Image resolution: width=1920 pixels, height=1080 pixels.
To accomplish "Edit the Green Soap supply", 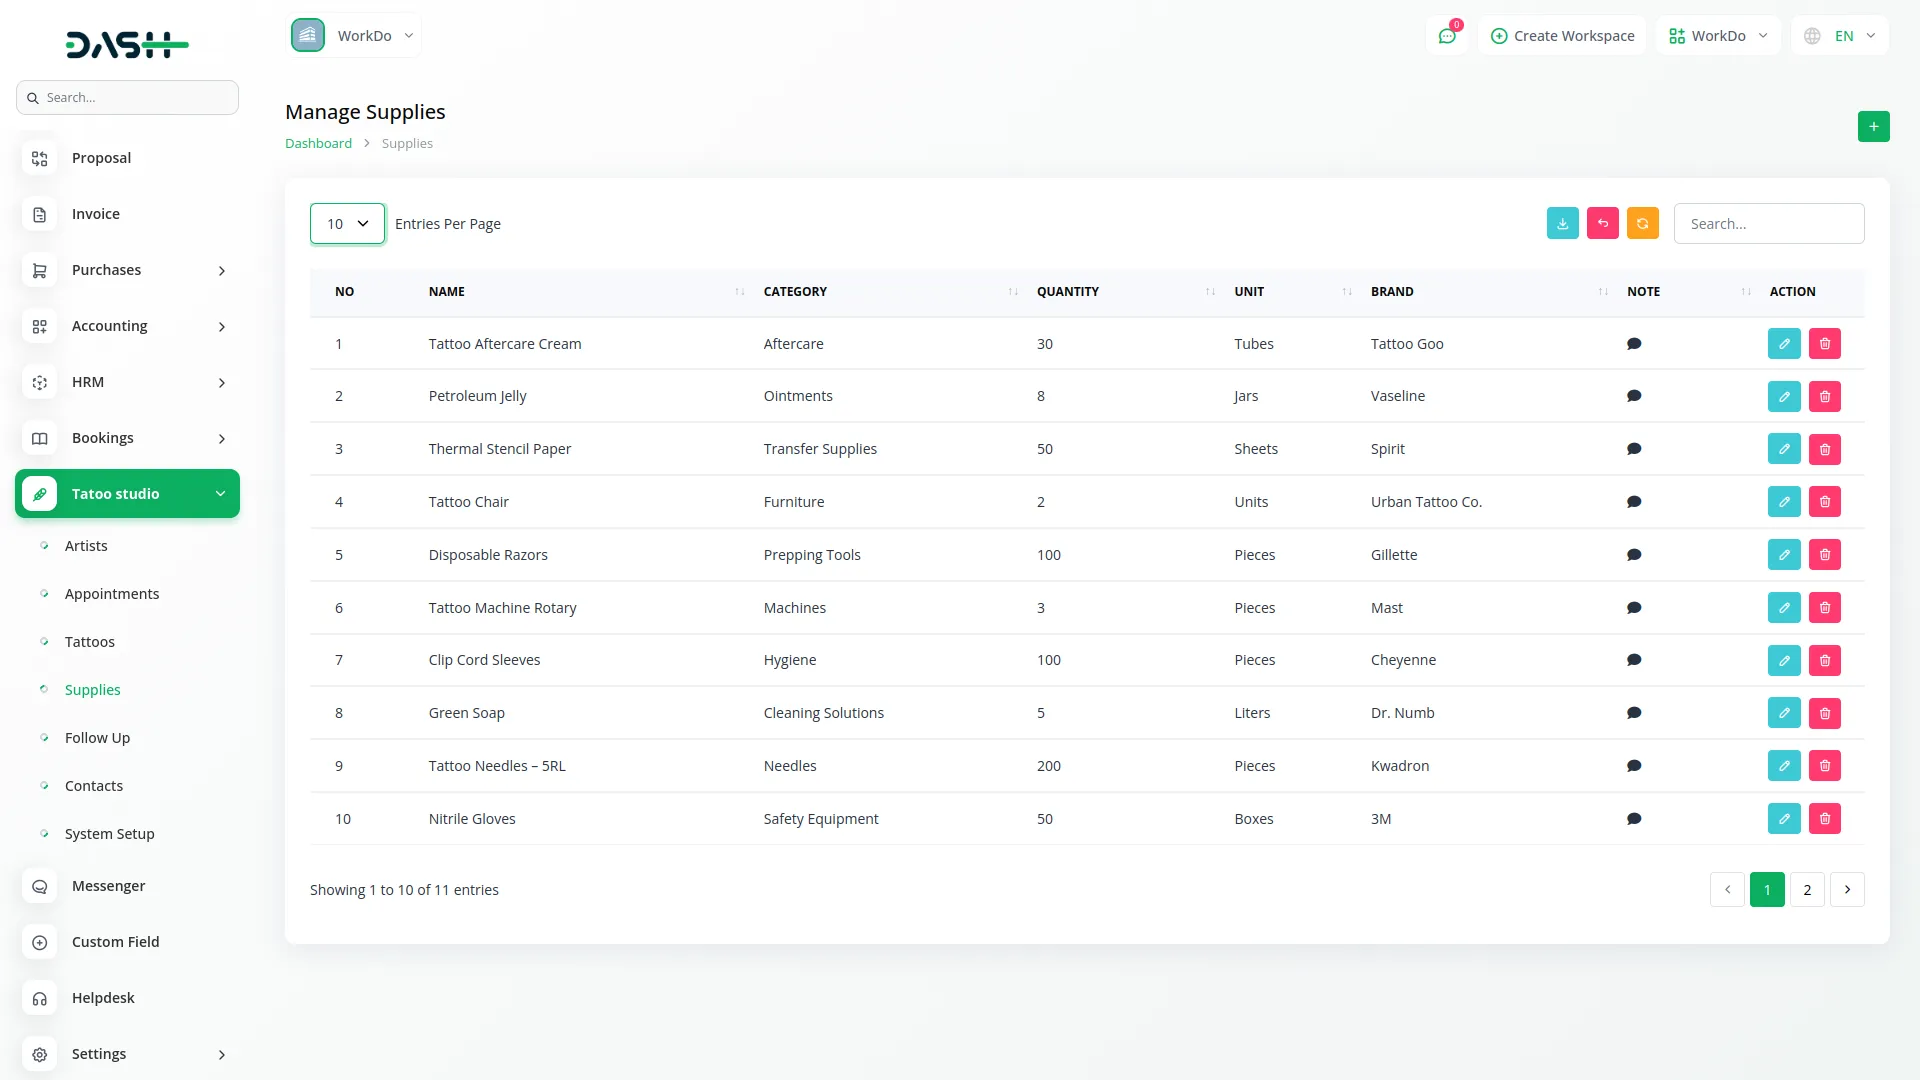I will point(1783,713).
